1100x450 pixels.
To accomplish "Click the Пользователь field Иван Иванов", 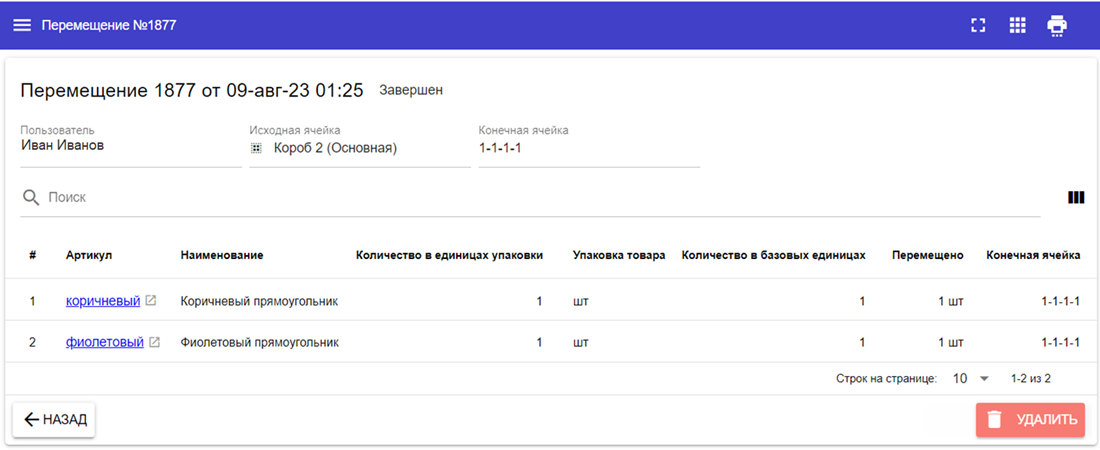I will click(x=130, y=146).
